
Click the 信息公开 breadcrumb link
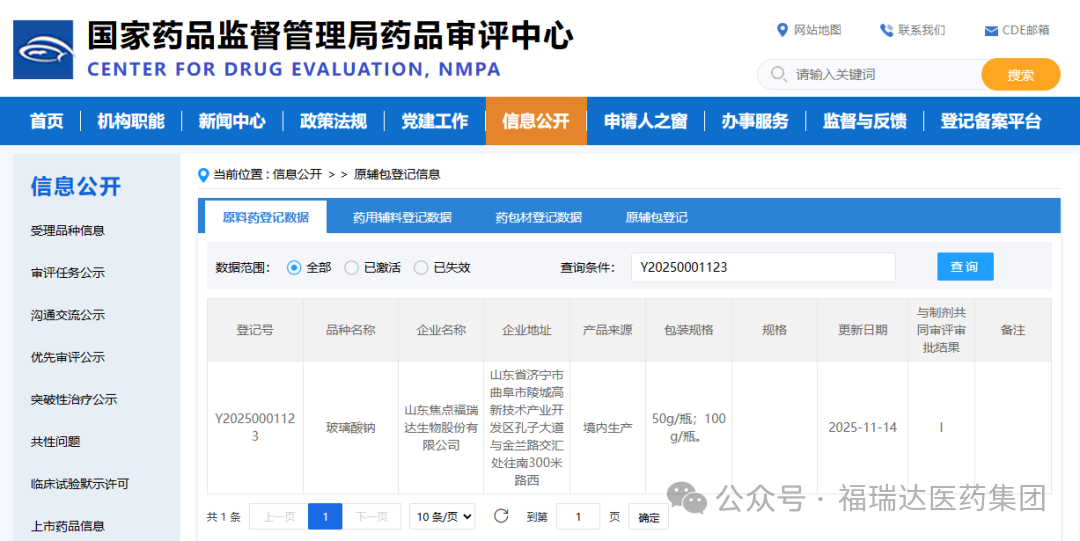[x=298, y=175]
